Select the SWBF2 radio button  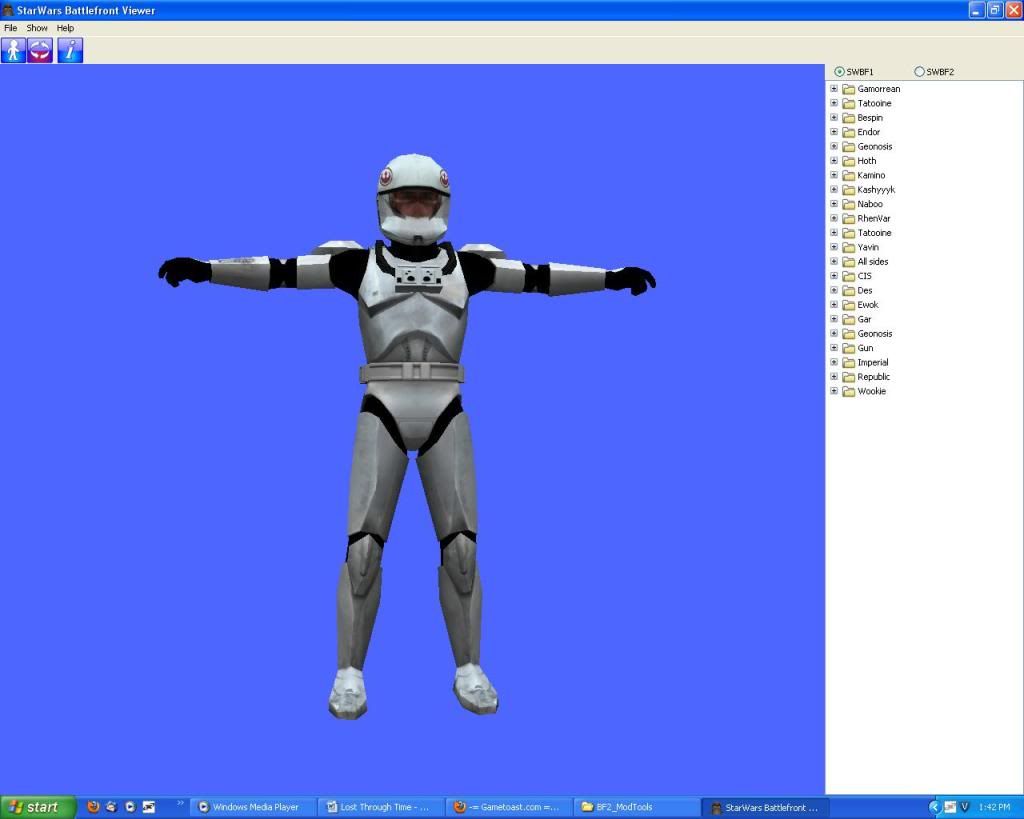tap(919, 72)
